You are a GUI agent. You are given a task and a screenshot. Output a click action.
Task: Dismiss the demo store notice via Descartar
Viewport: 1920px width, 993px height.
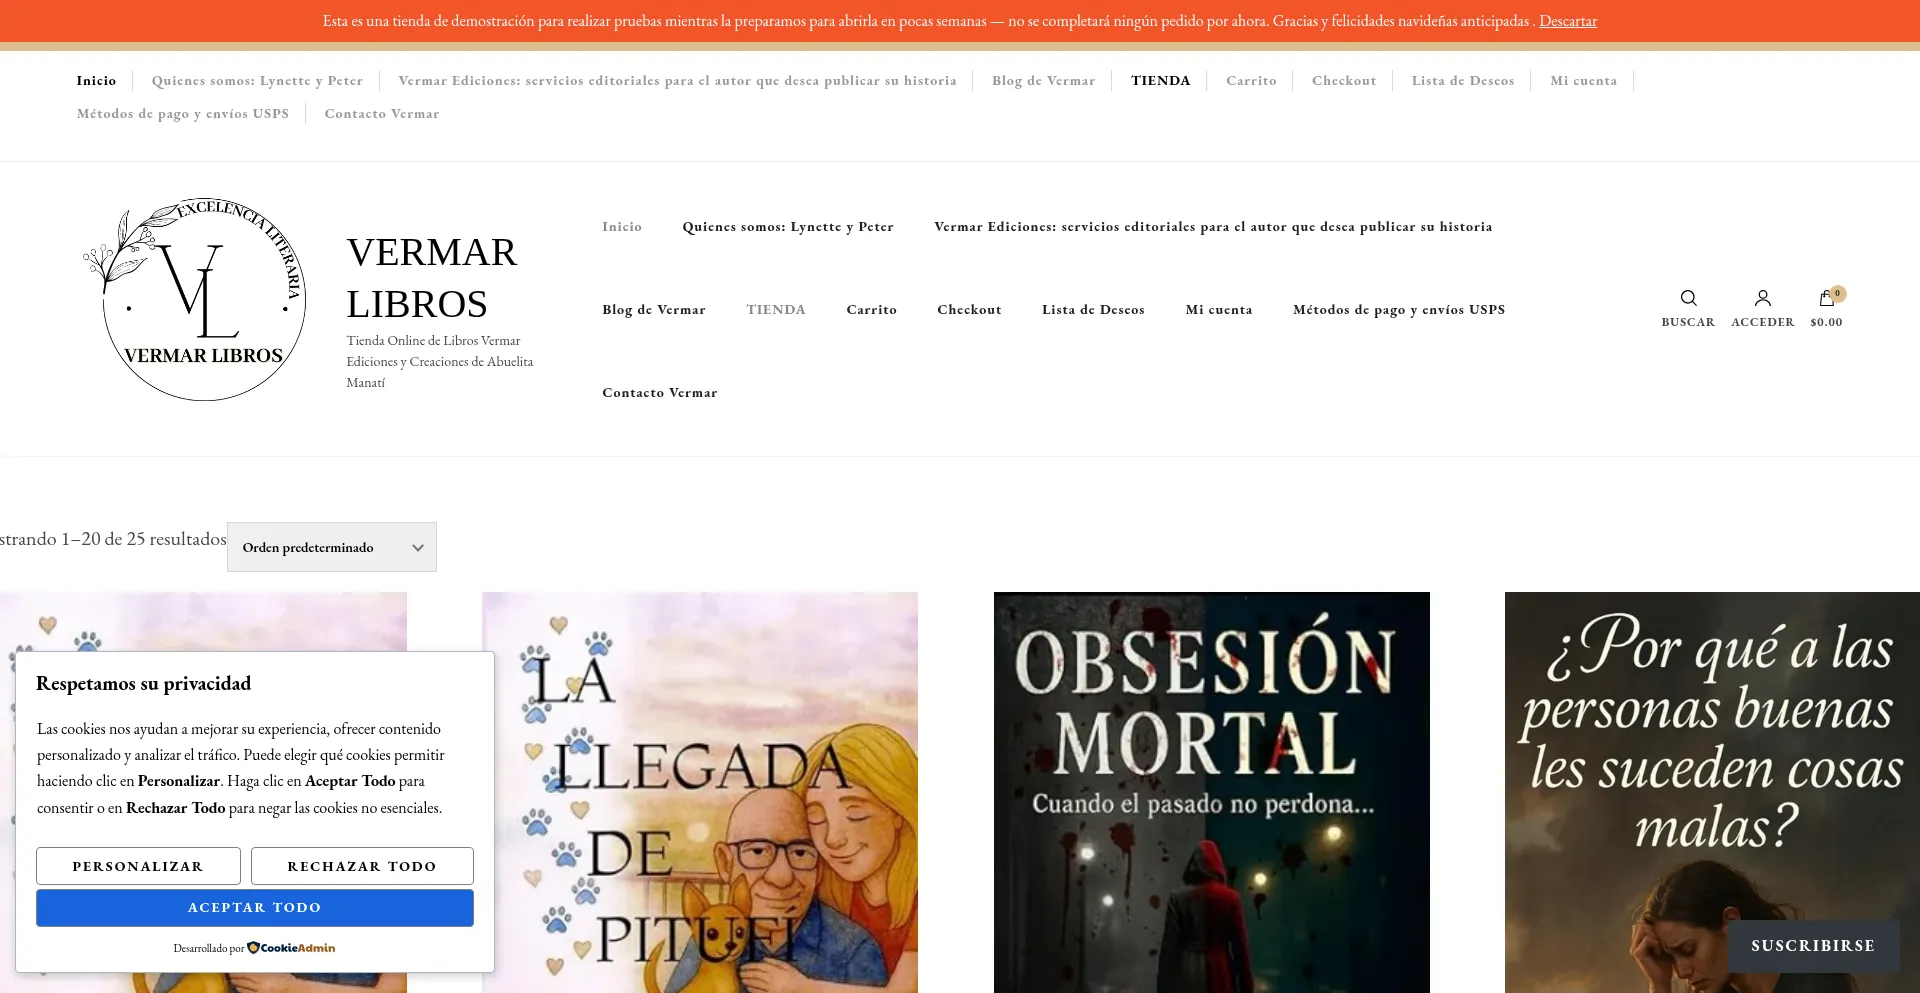[x=1567, y=21]
